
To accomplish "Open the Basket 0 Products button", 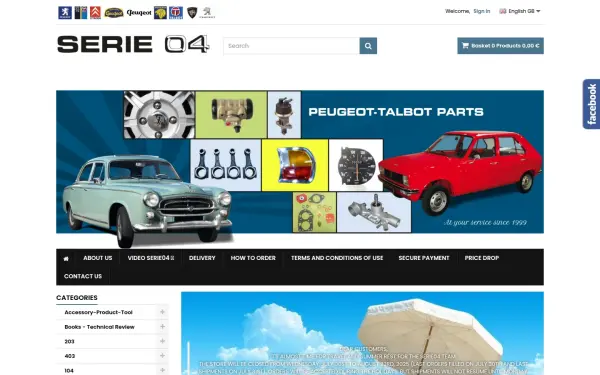I will tap(501, 46).
